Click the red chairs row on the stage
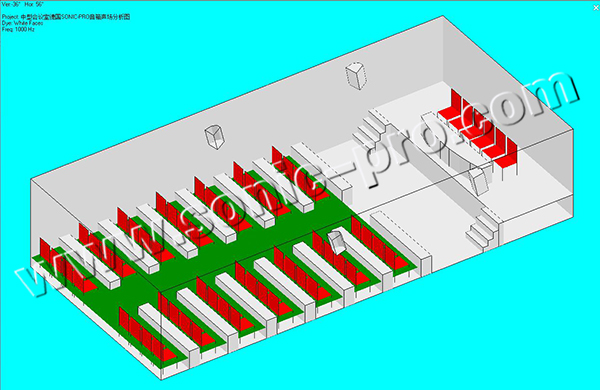The width and height of the screenshot is (600, 390). 478,130
